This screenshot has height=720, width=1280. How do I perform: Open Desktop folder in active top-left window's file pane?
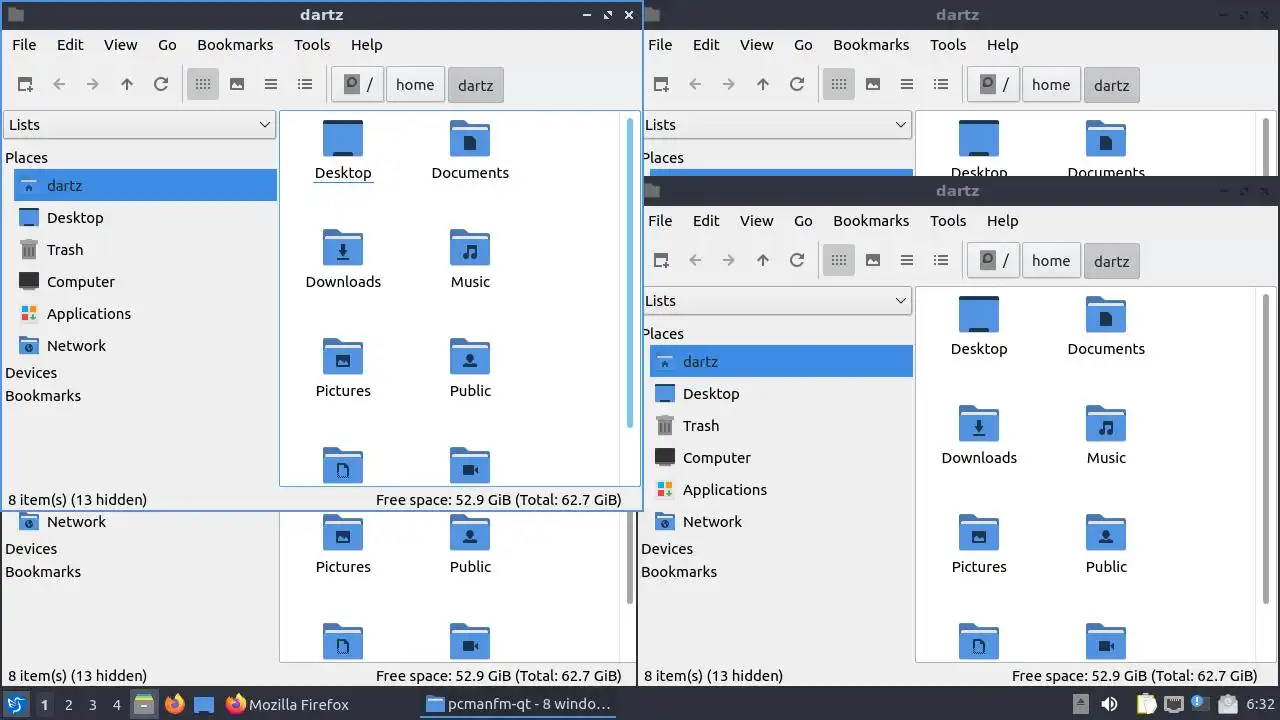343,150
